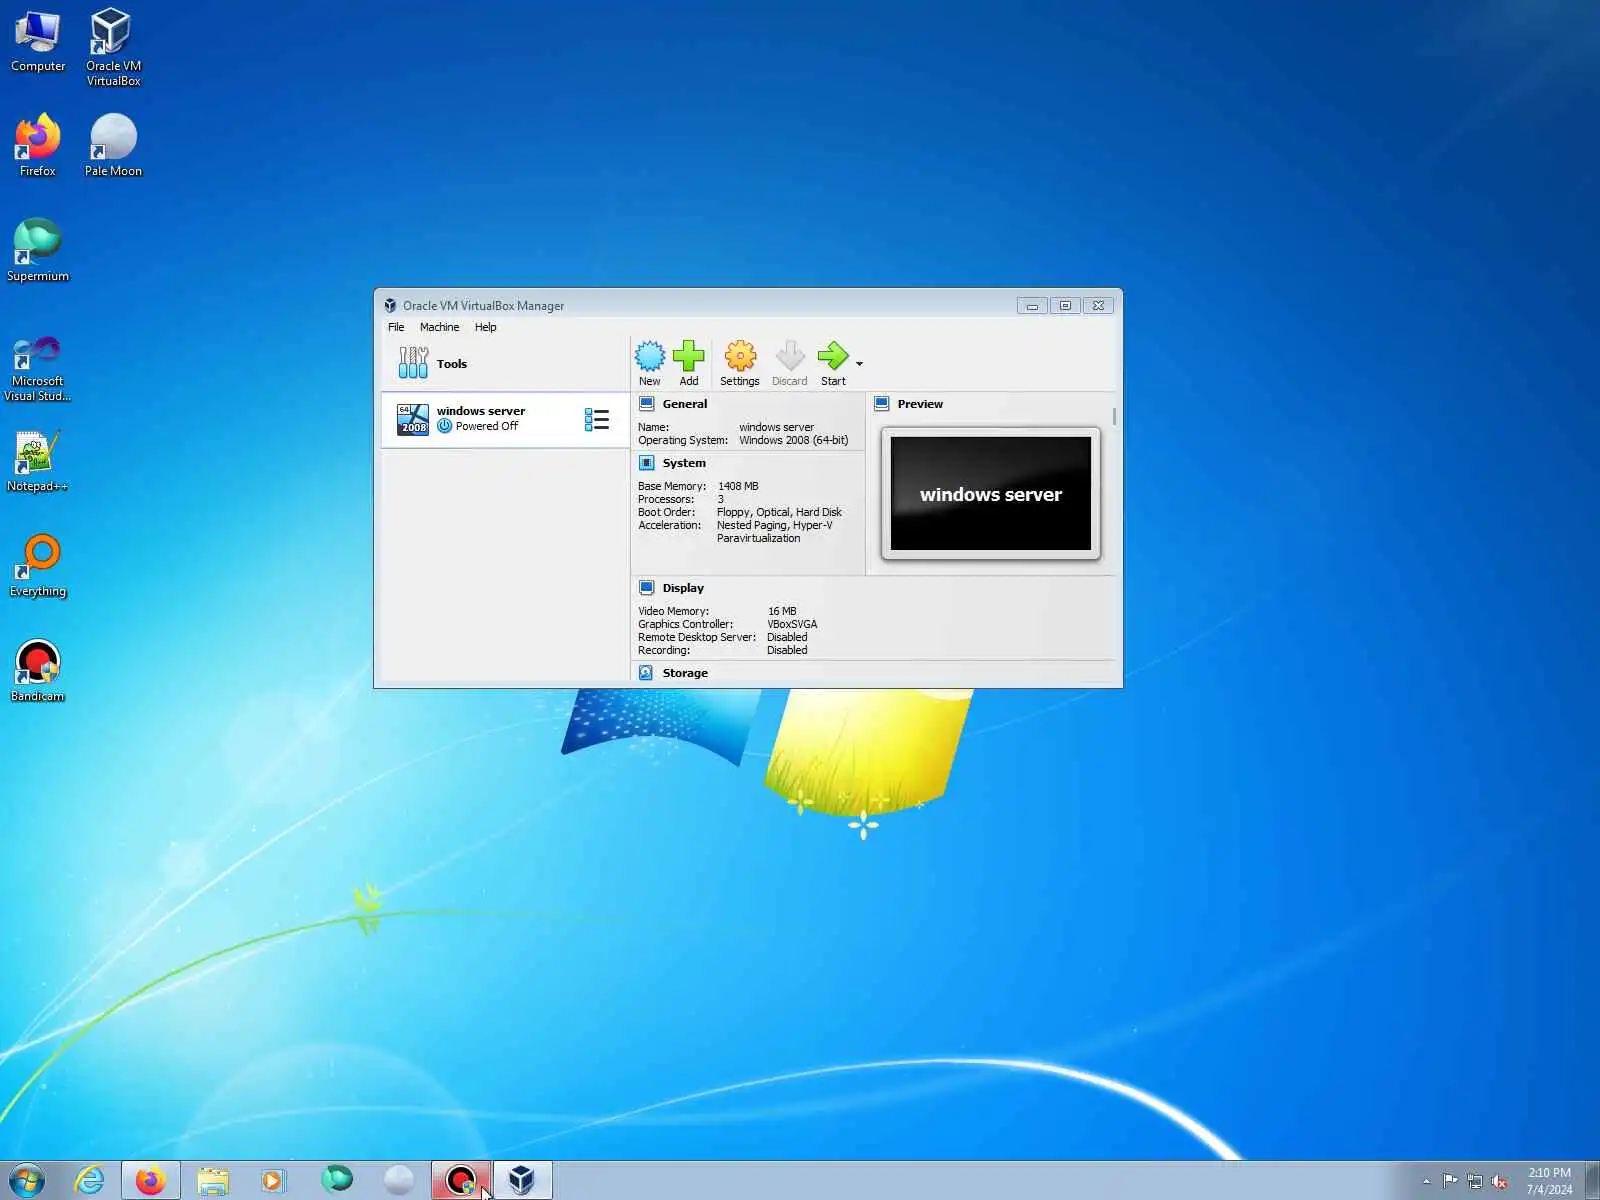This screenshot has height=1200, width=1600.
Task: Open VM Settings from the toolbar
Action: [x=740, y=363]
